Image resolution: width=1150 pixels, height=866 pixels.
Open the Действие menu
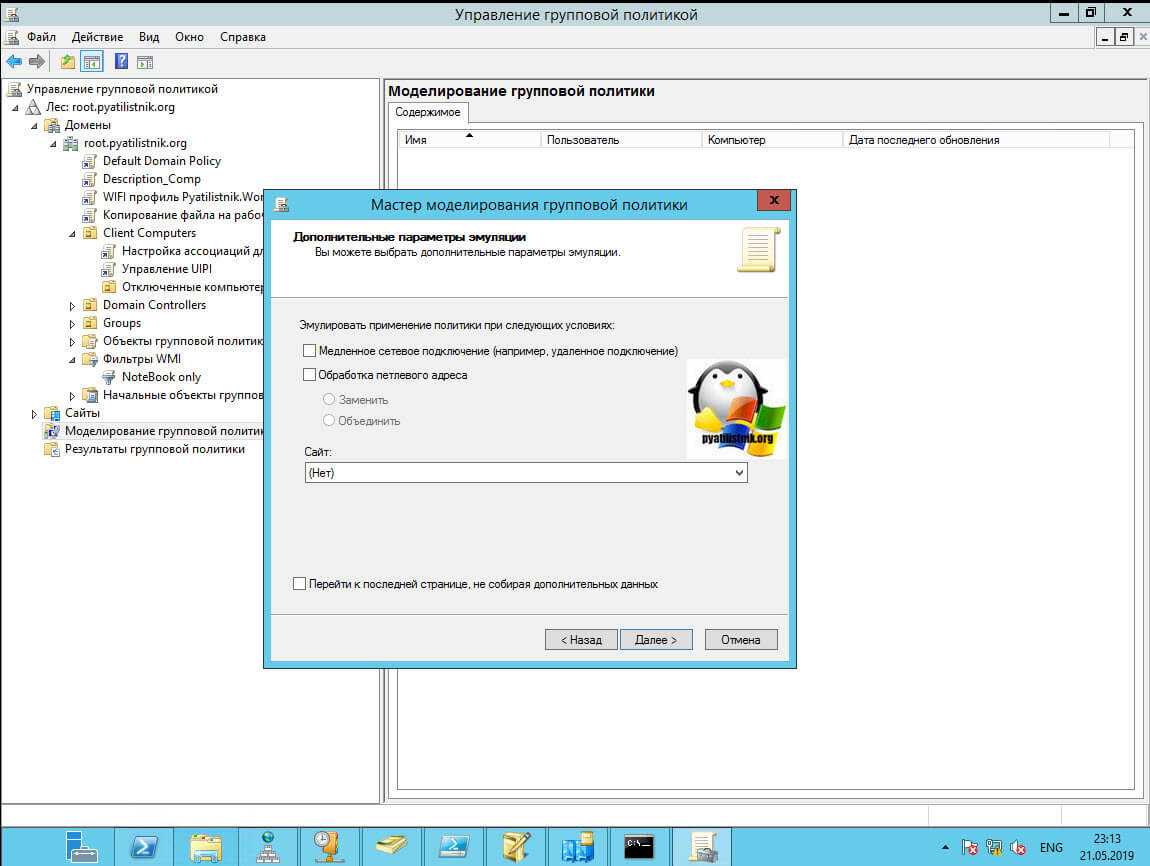point(97,37)
